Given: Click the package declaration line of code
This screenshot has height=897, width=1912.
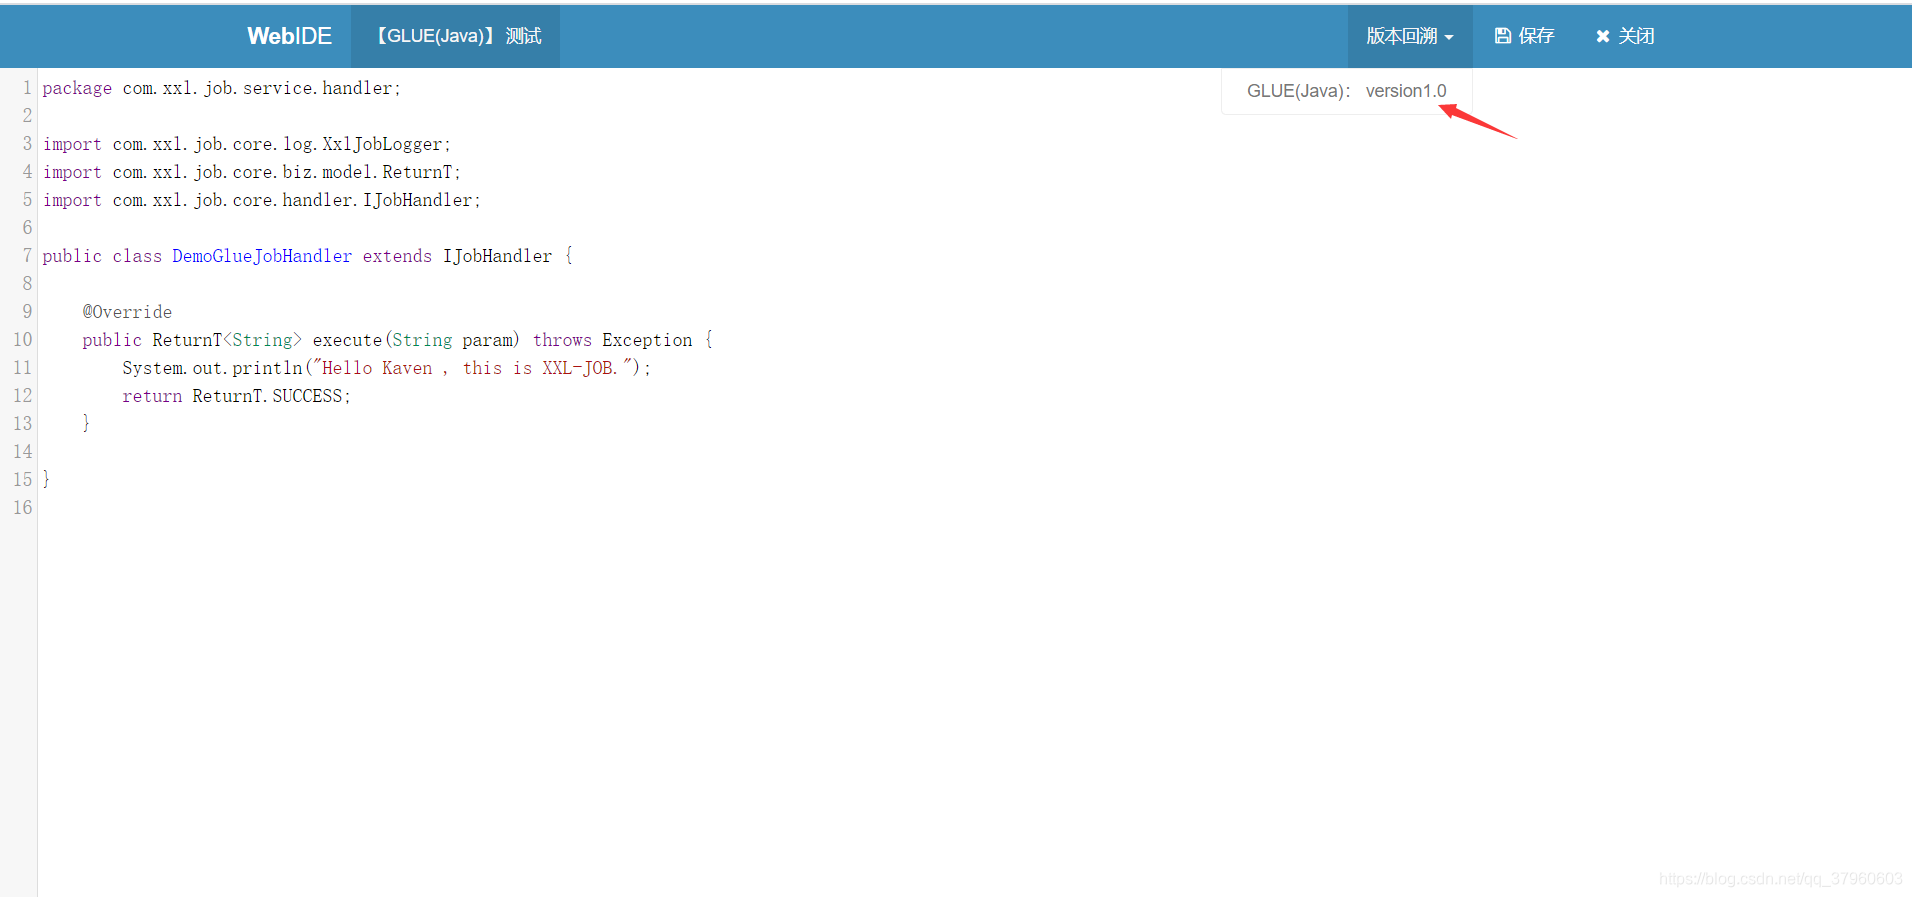Looking at the screenshot, I should click(221, 88).
